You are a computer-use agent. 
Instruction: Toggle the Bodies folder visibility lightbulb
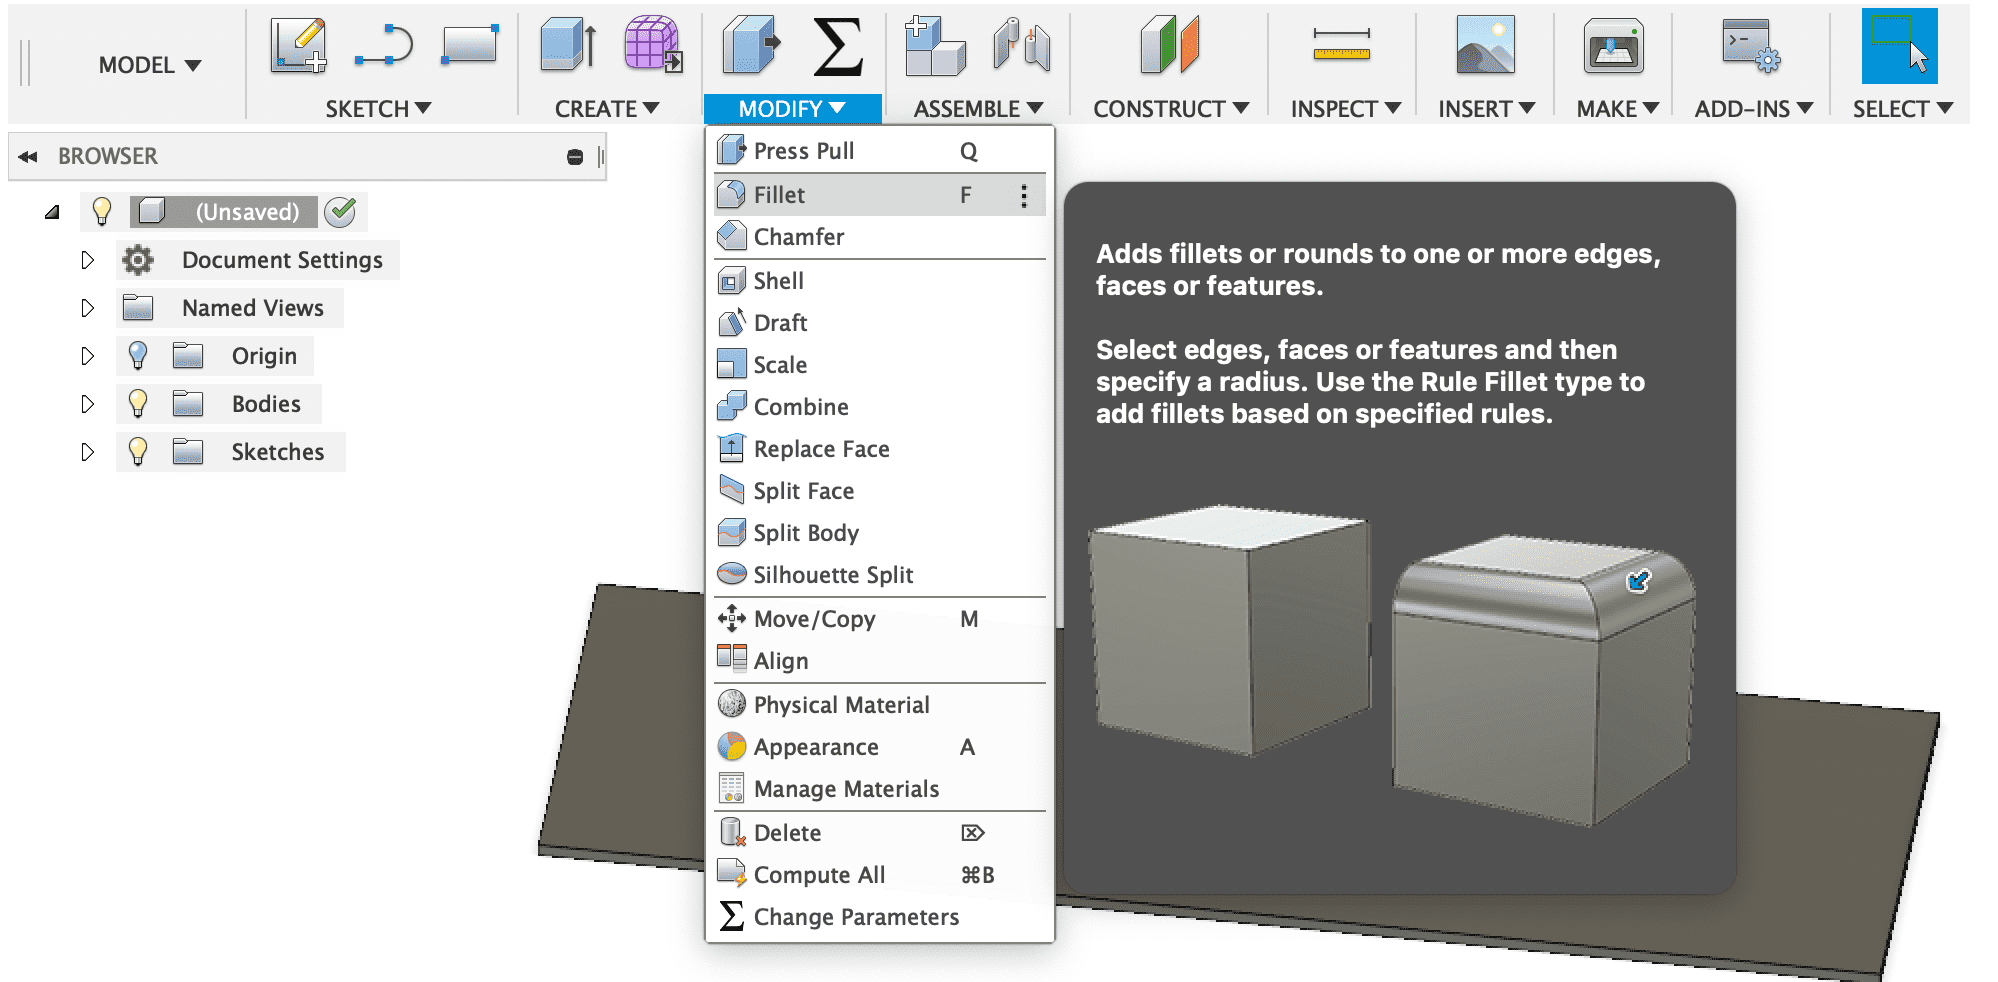point(138,404)
